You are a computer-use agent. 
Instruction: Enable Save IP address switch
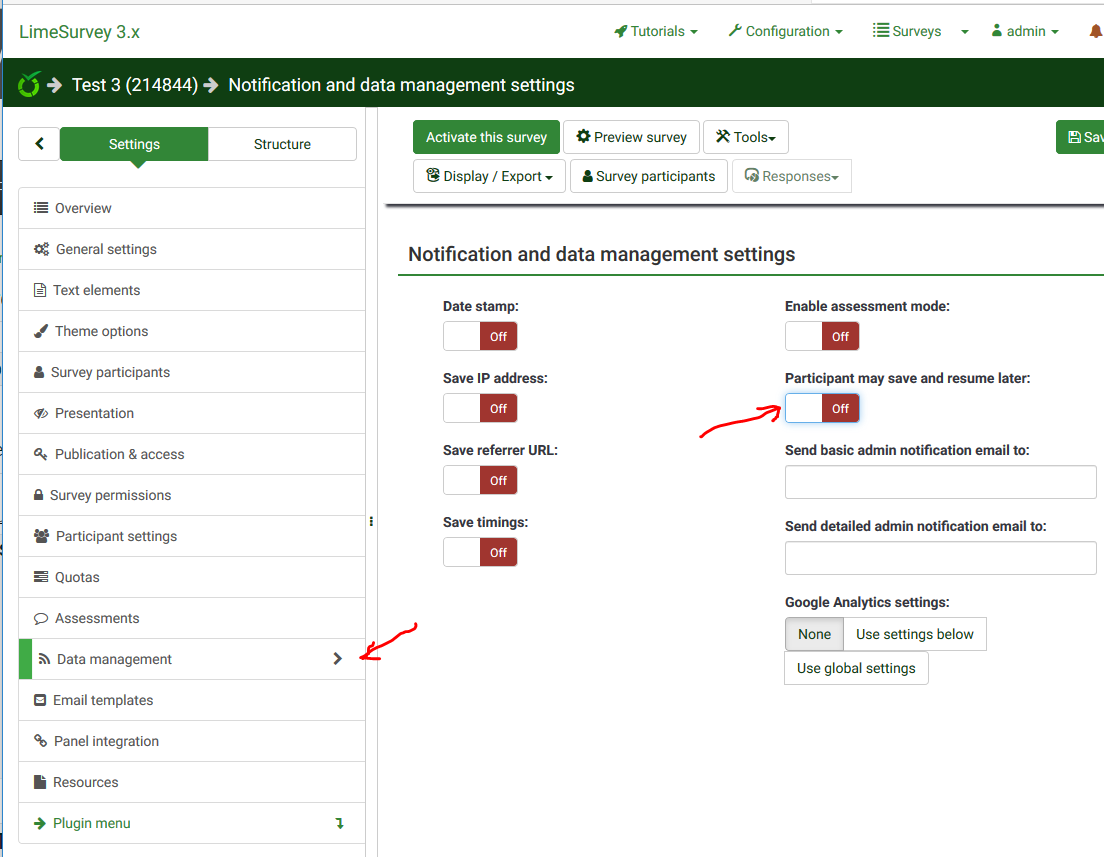tap(480, 408)
